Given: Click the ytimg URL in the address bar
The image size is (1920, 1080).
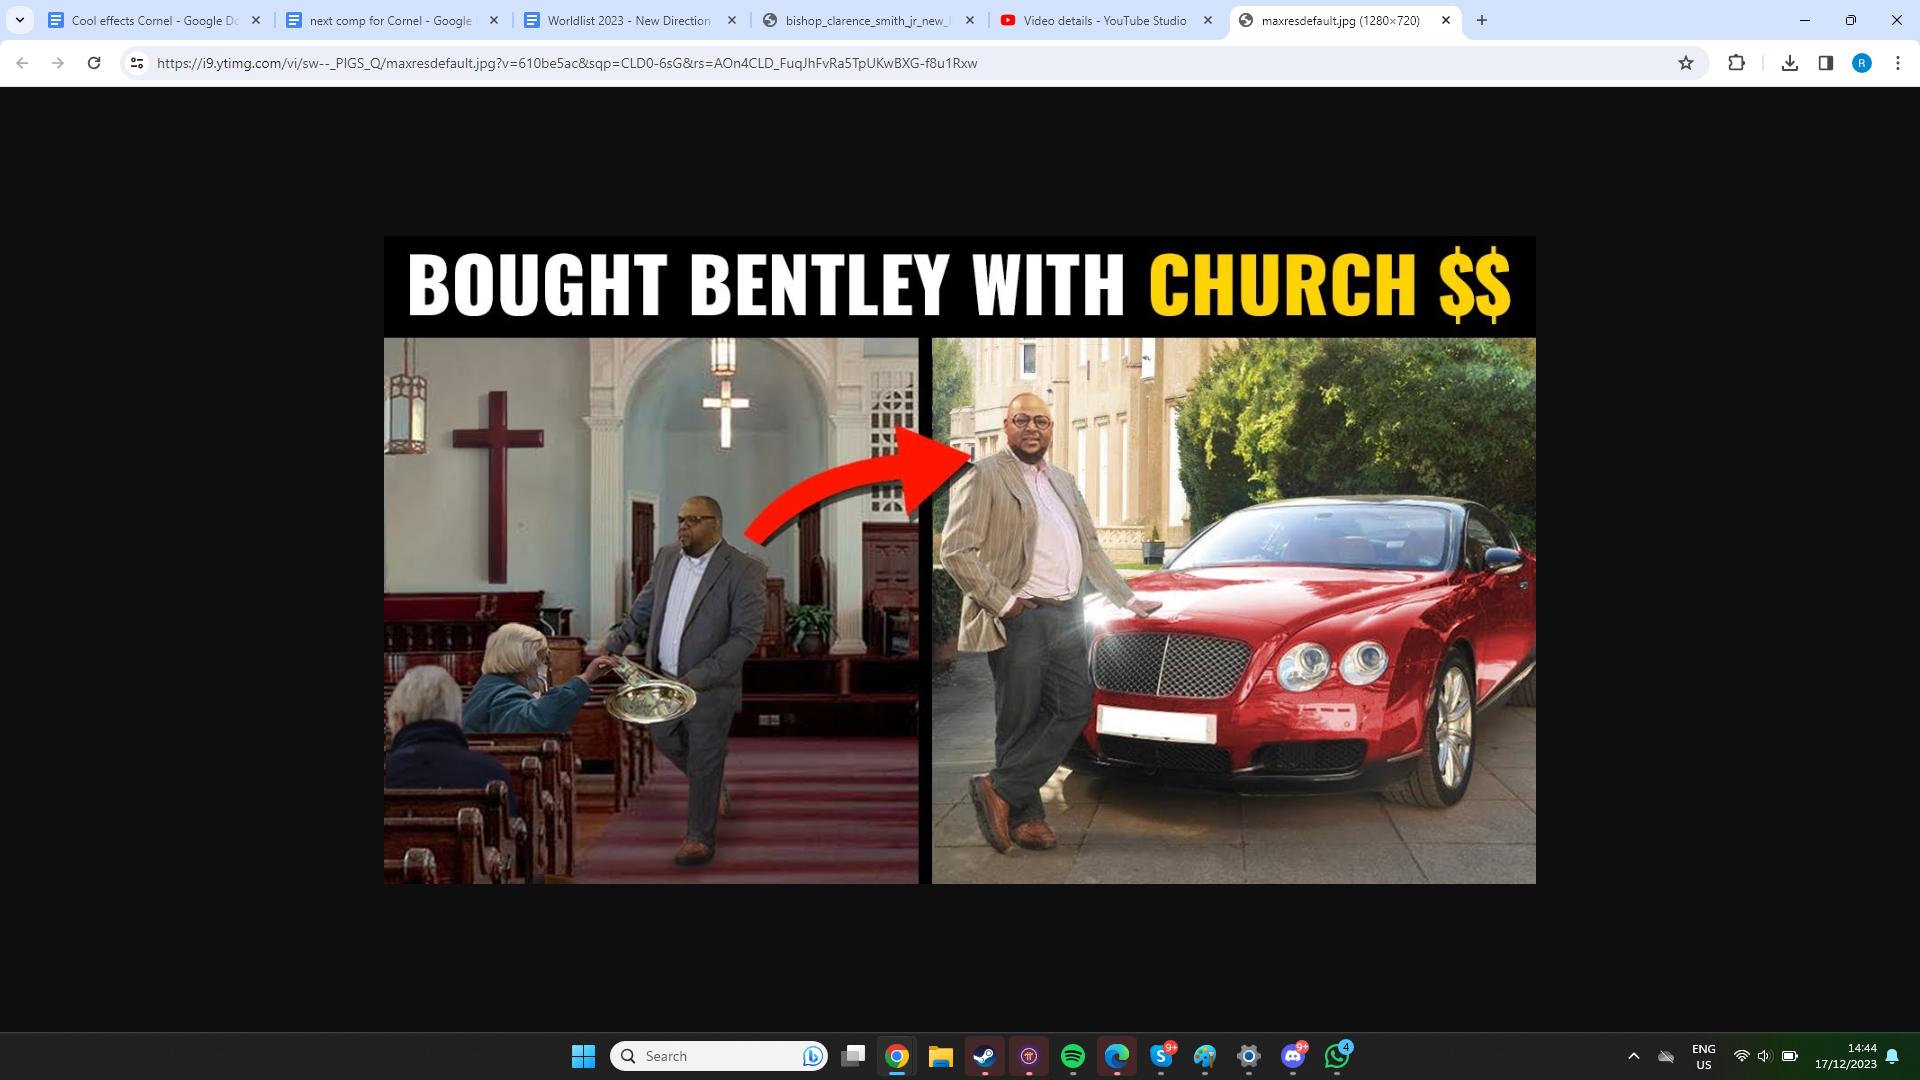Looking at the screenshot, I should 567,63.
